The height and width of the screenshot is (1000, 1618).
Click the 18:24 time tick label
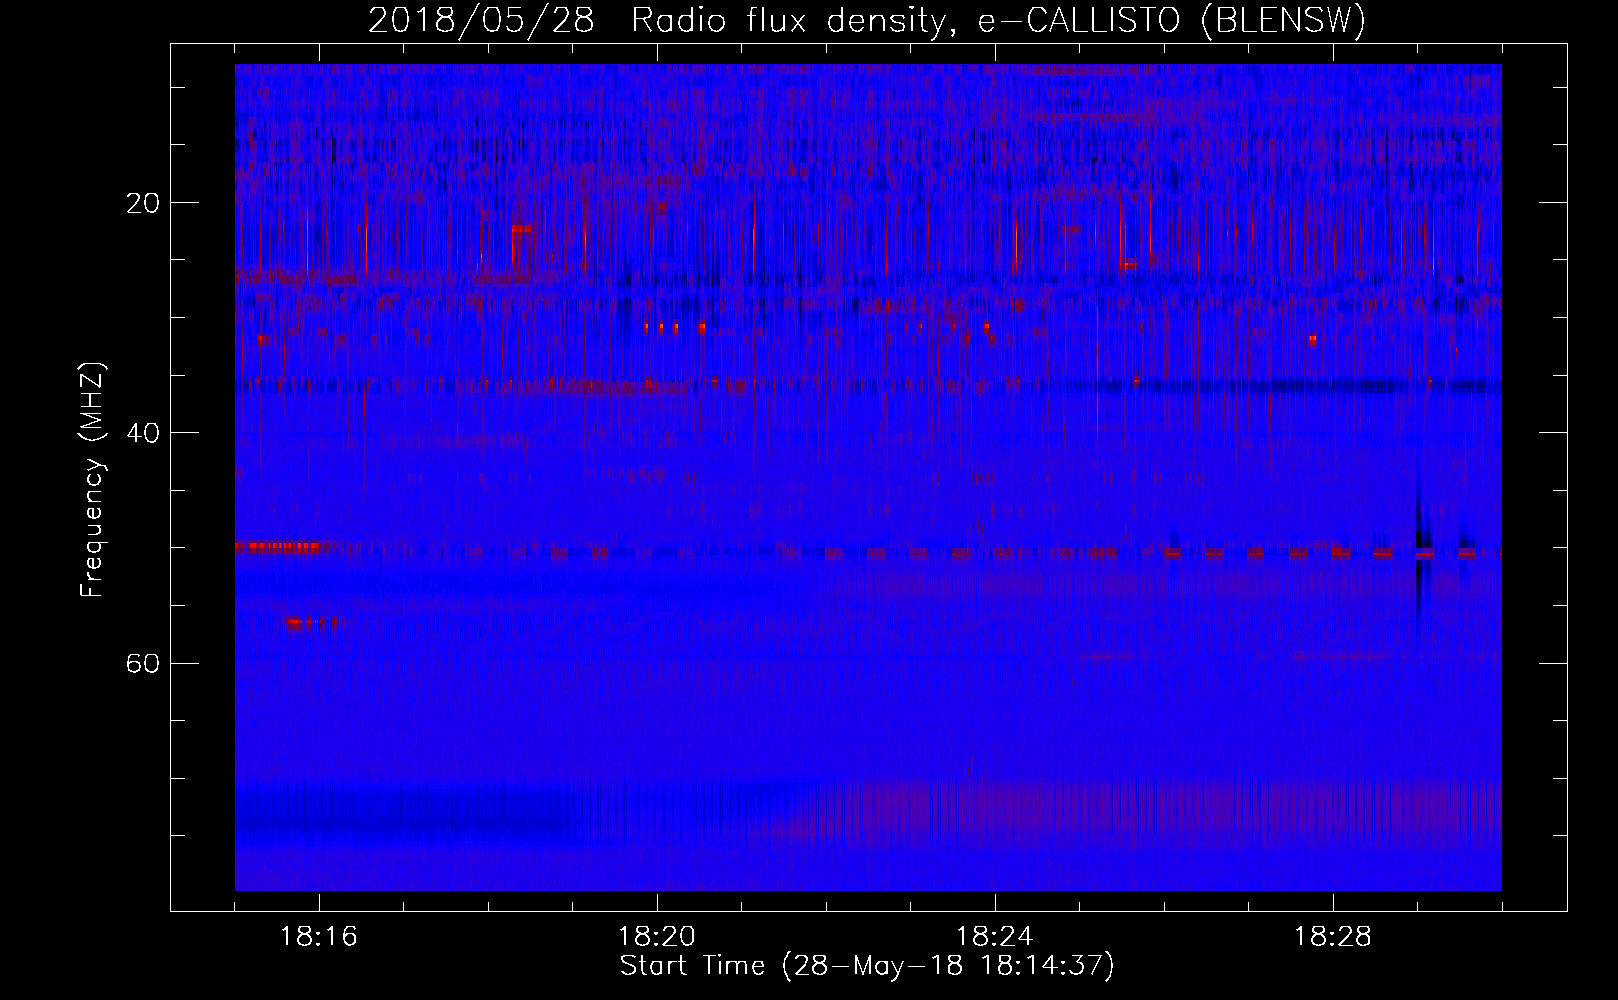[x=995, y=937]
